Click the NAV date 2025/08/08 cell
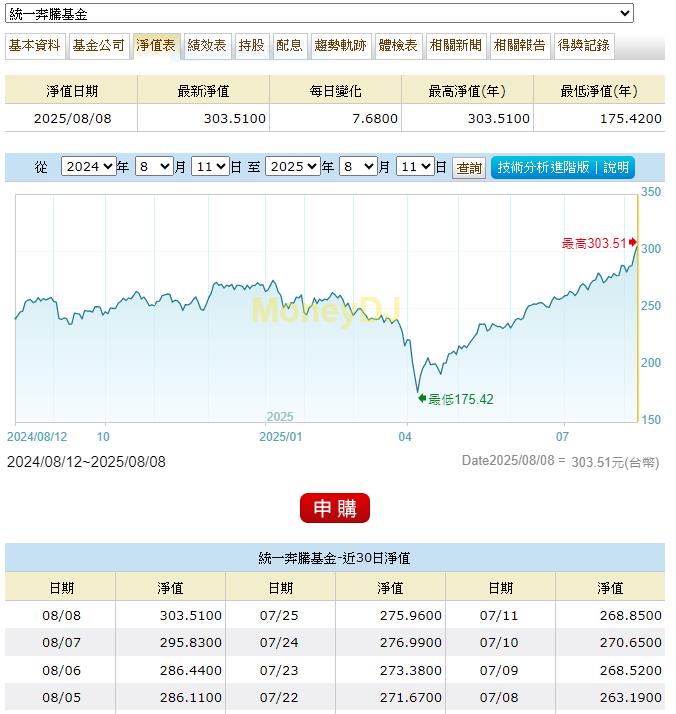676x714 pixels. point(72,118)
